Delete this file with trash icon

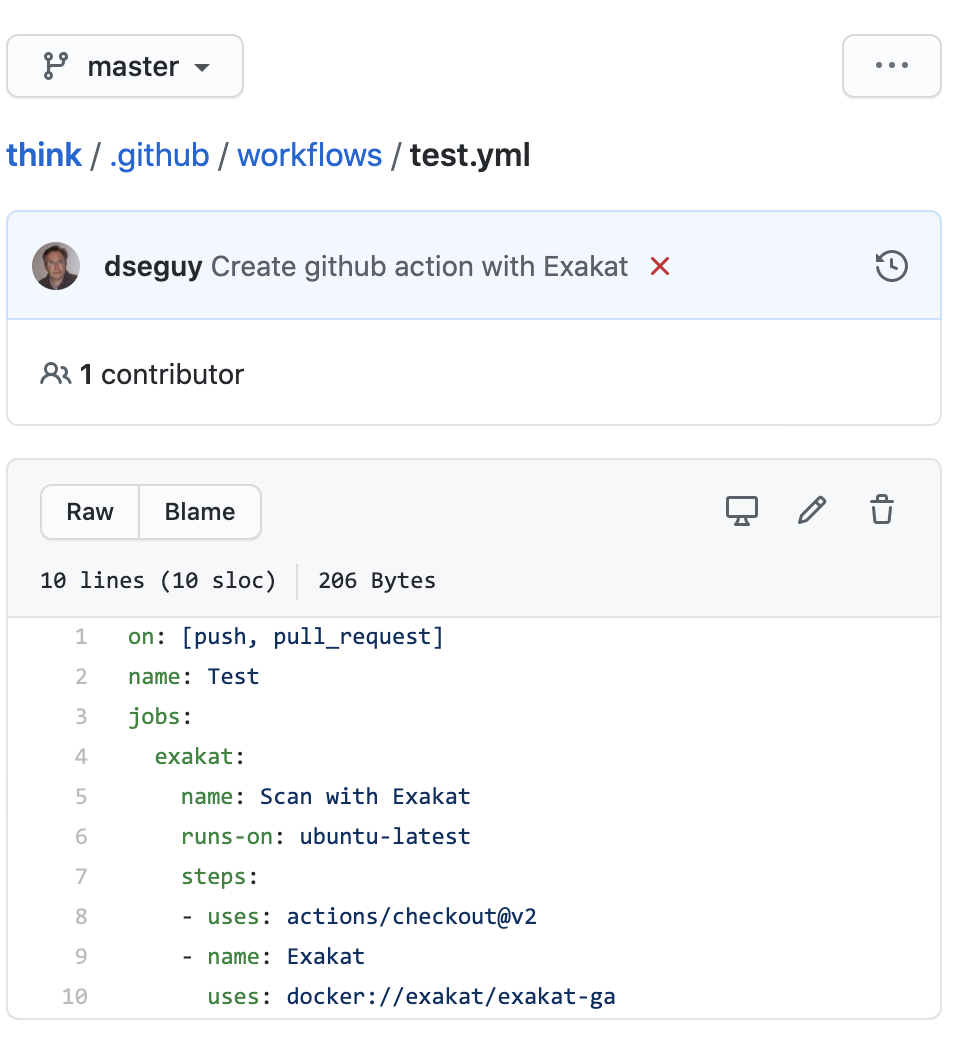point(882,510)
